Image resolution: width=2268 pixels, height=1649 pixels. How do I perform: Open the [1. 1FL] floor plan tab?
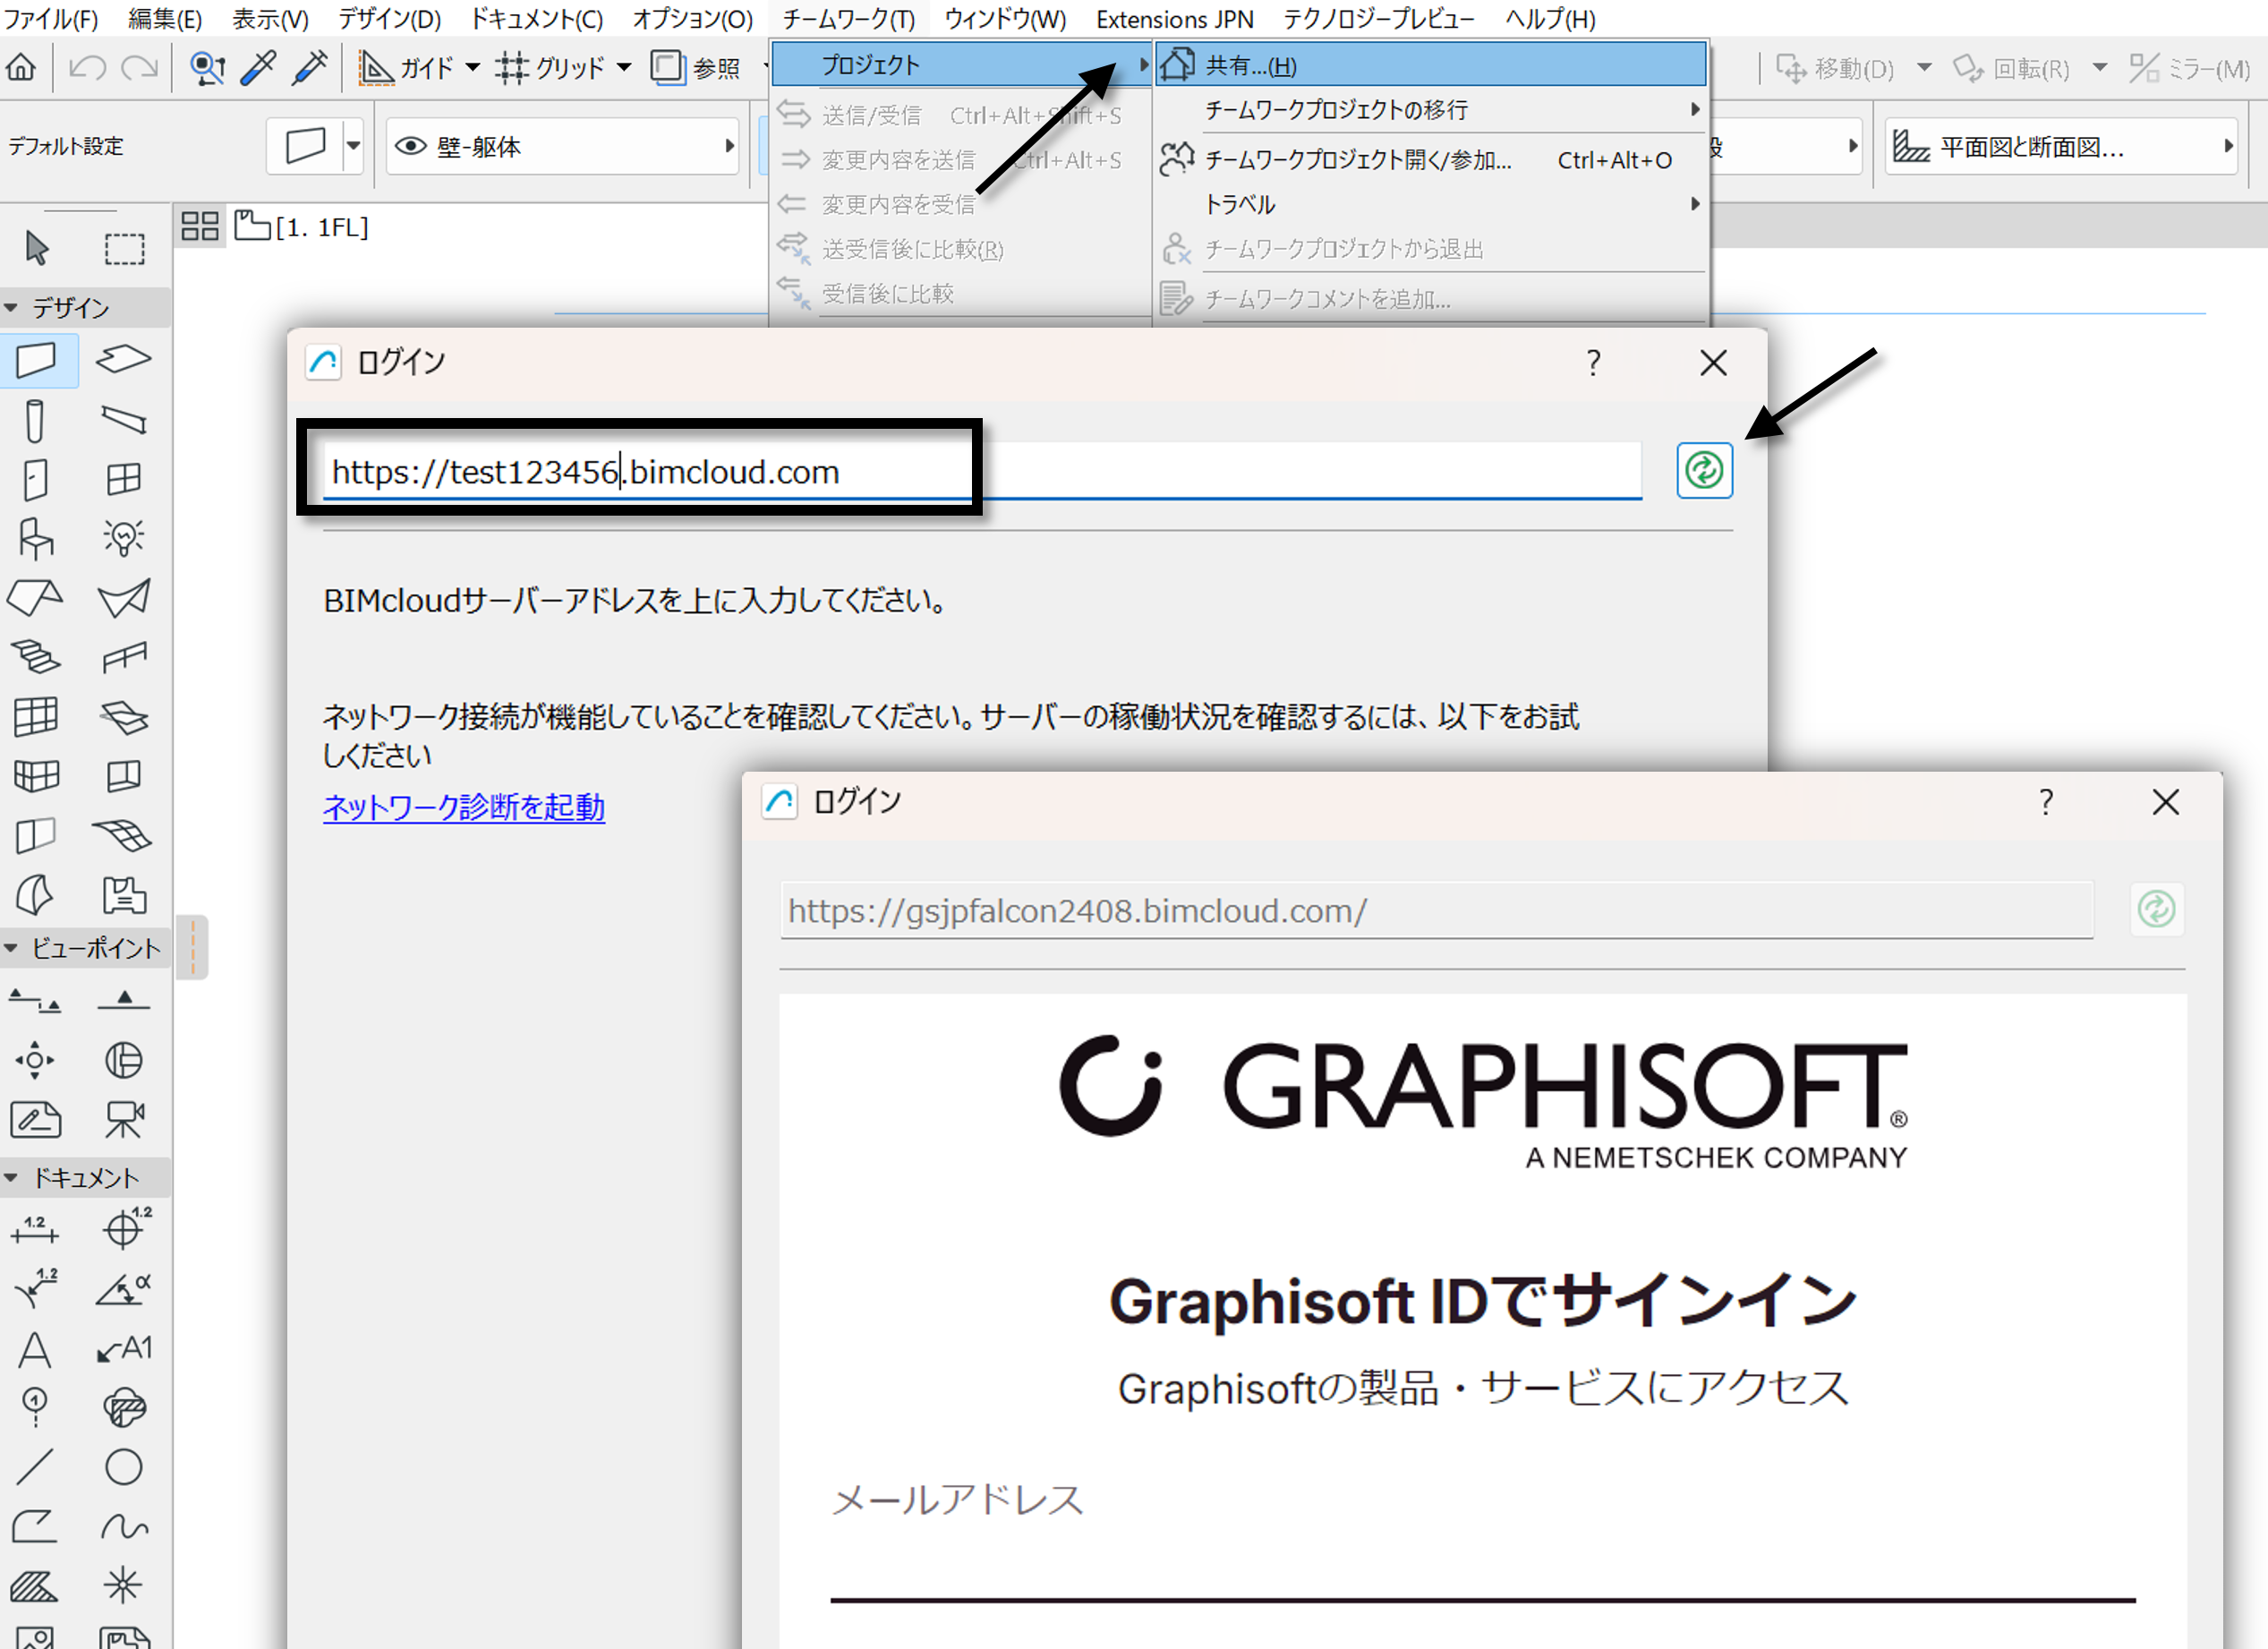coord(301,227)
